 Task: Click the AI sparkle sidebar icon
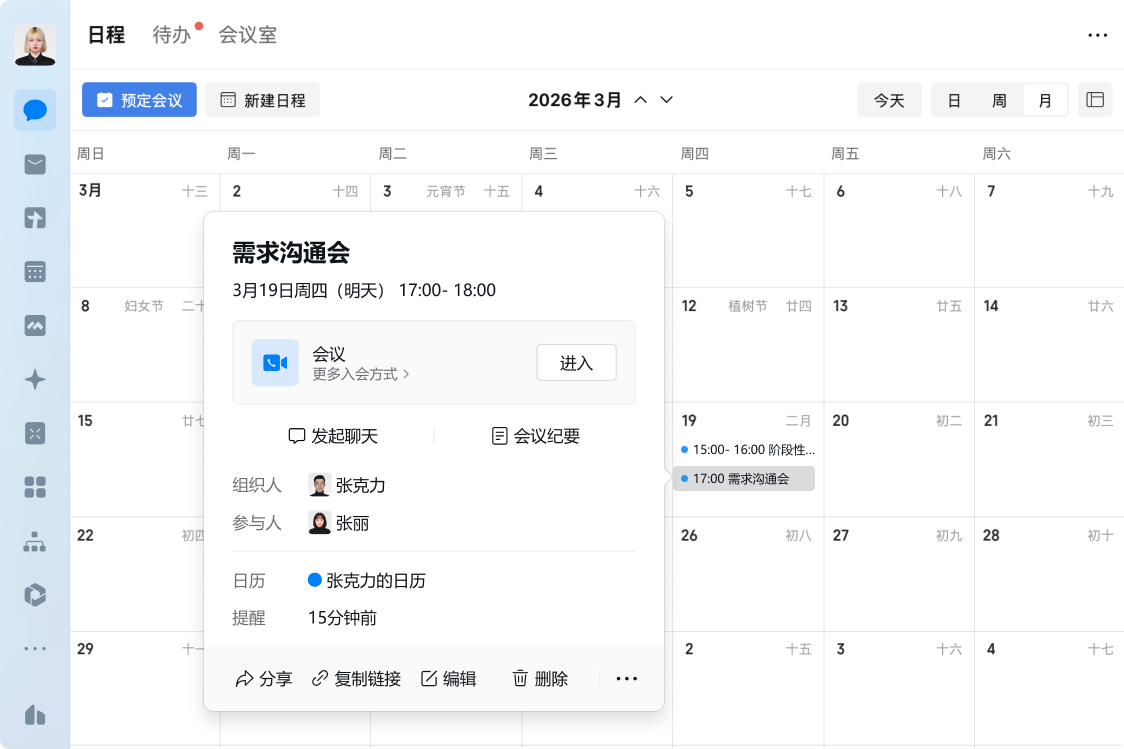(35, 380)
